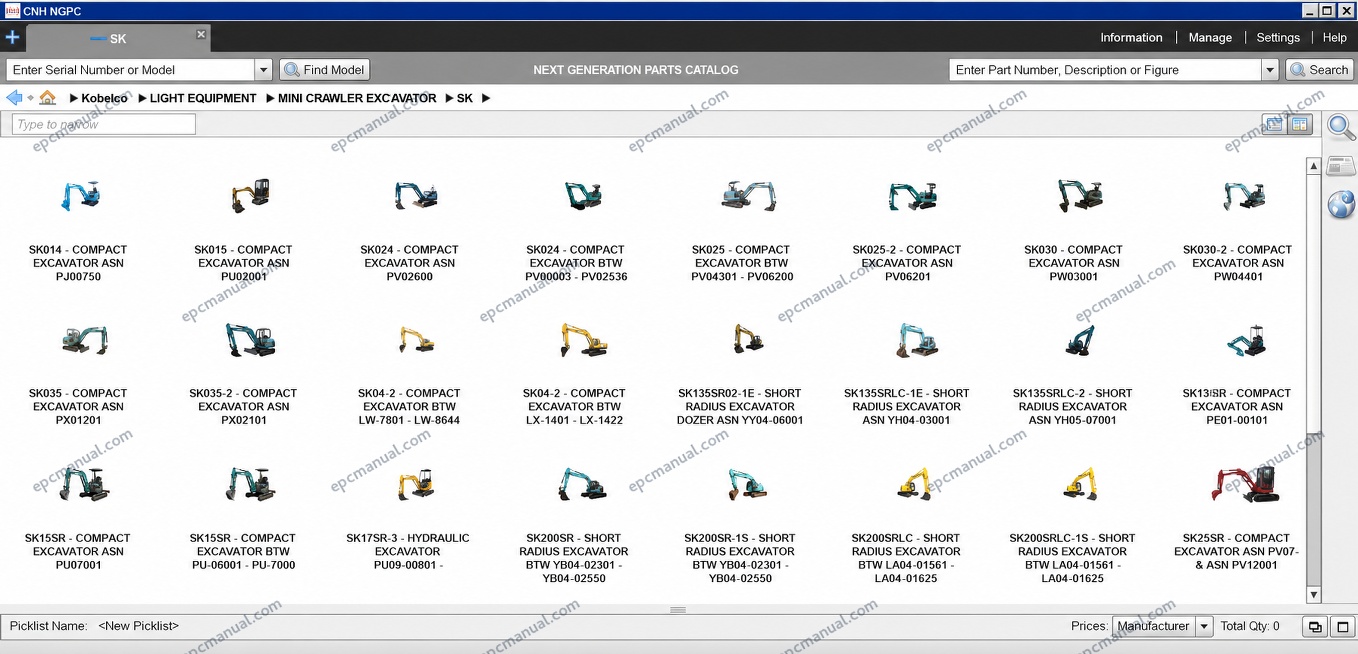
Task: Click scrollbar up arrow in catalog list
Action: pos(1314,167)
